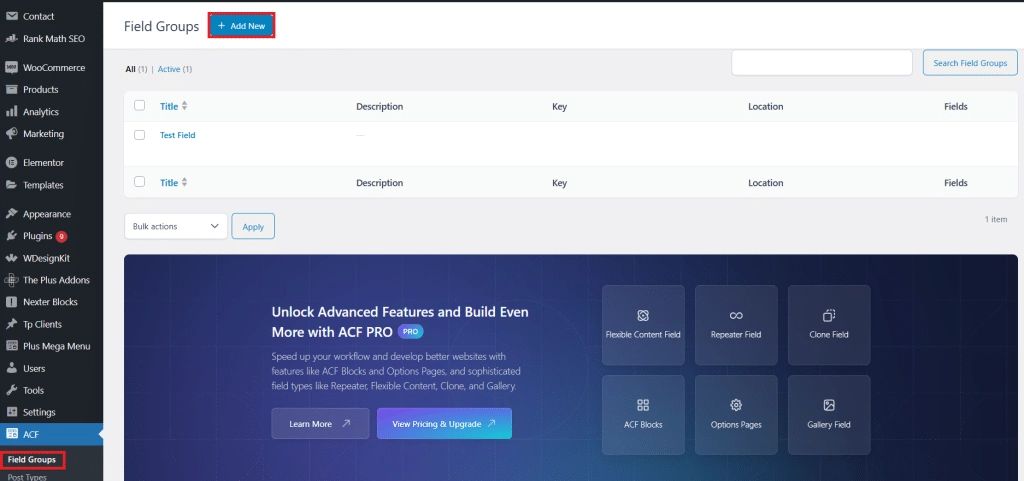
Task: Toggle the select-all checkbox in table footer
Action: (x=140, y=182)
